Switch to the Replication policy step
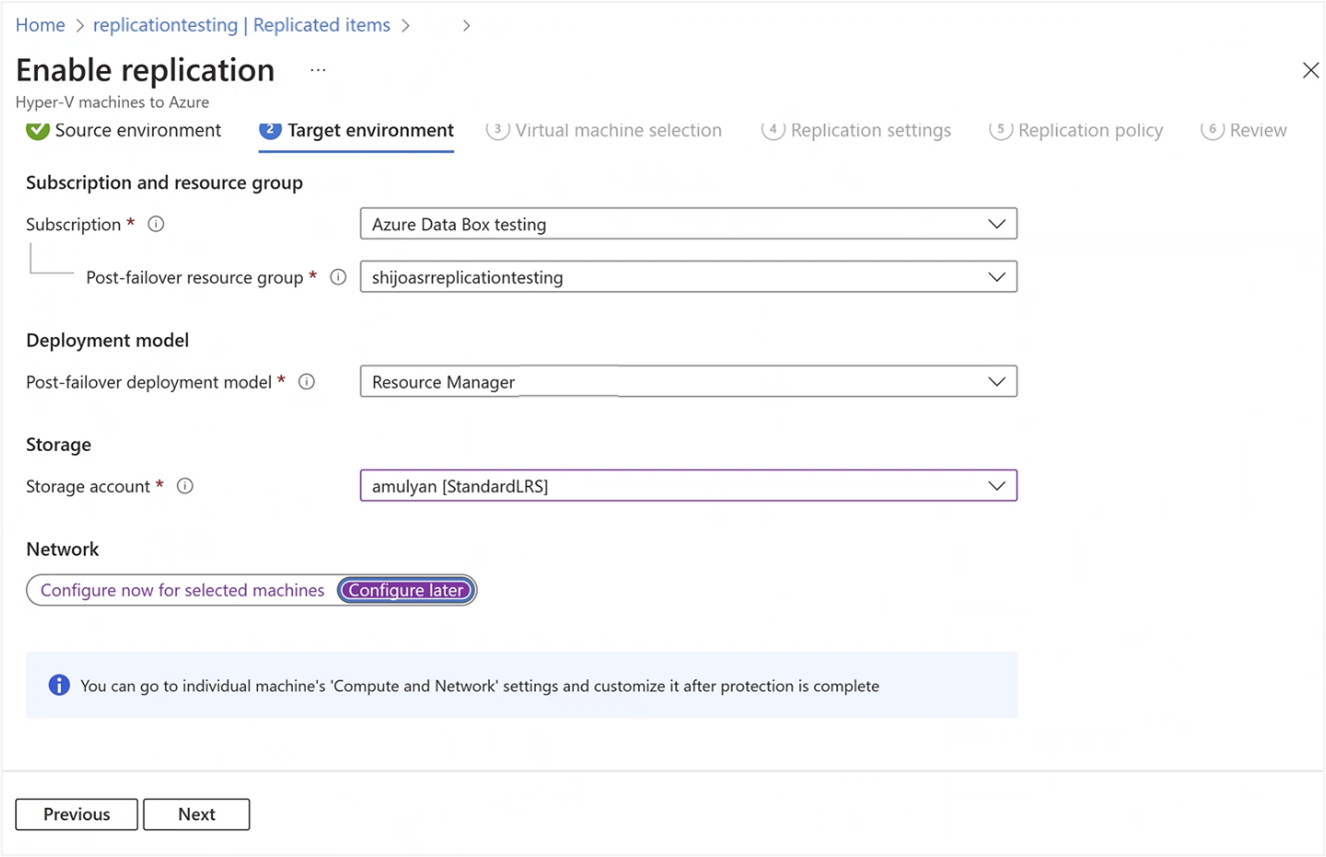Screen dimensions: 1326x857 [x=1076, y=130]
